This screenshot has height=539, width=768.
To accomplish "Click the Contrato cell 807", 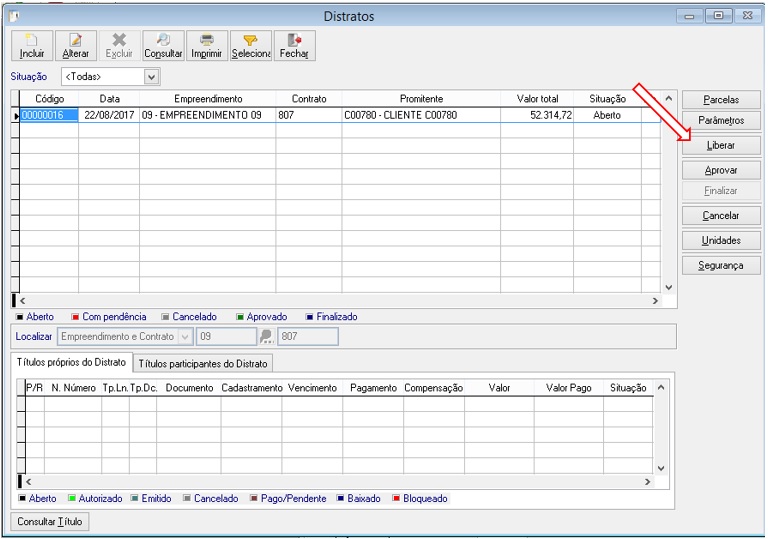I will pos(309,115).
